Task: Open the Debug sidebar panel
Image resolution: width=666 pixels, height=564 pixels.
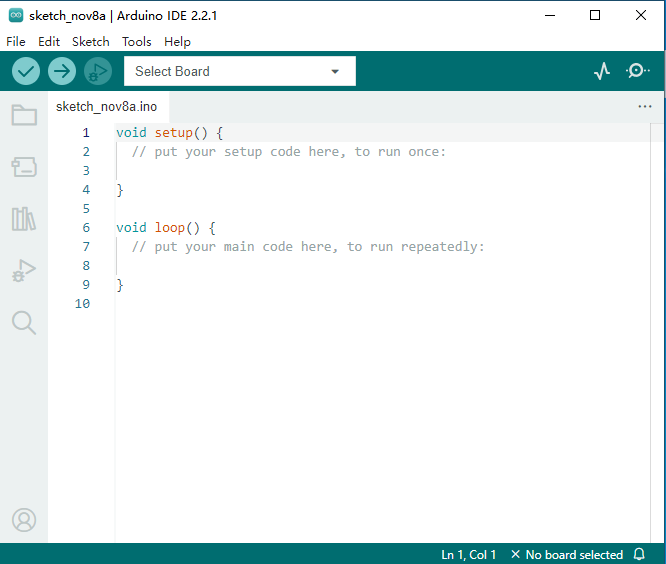Action: click(x=24, y=271)
